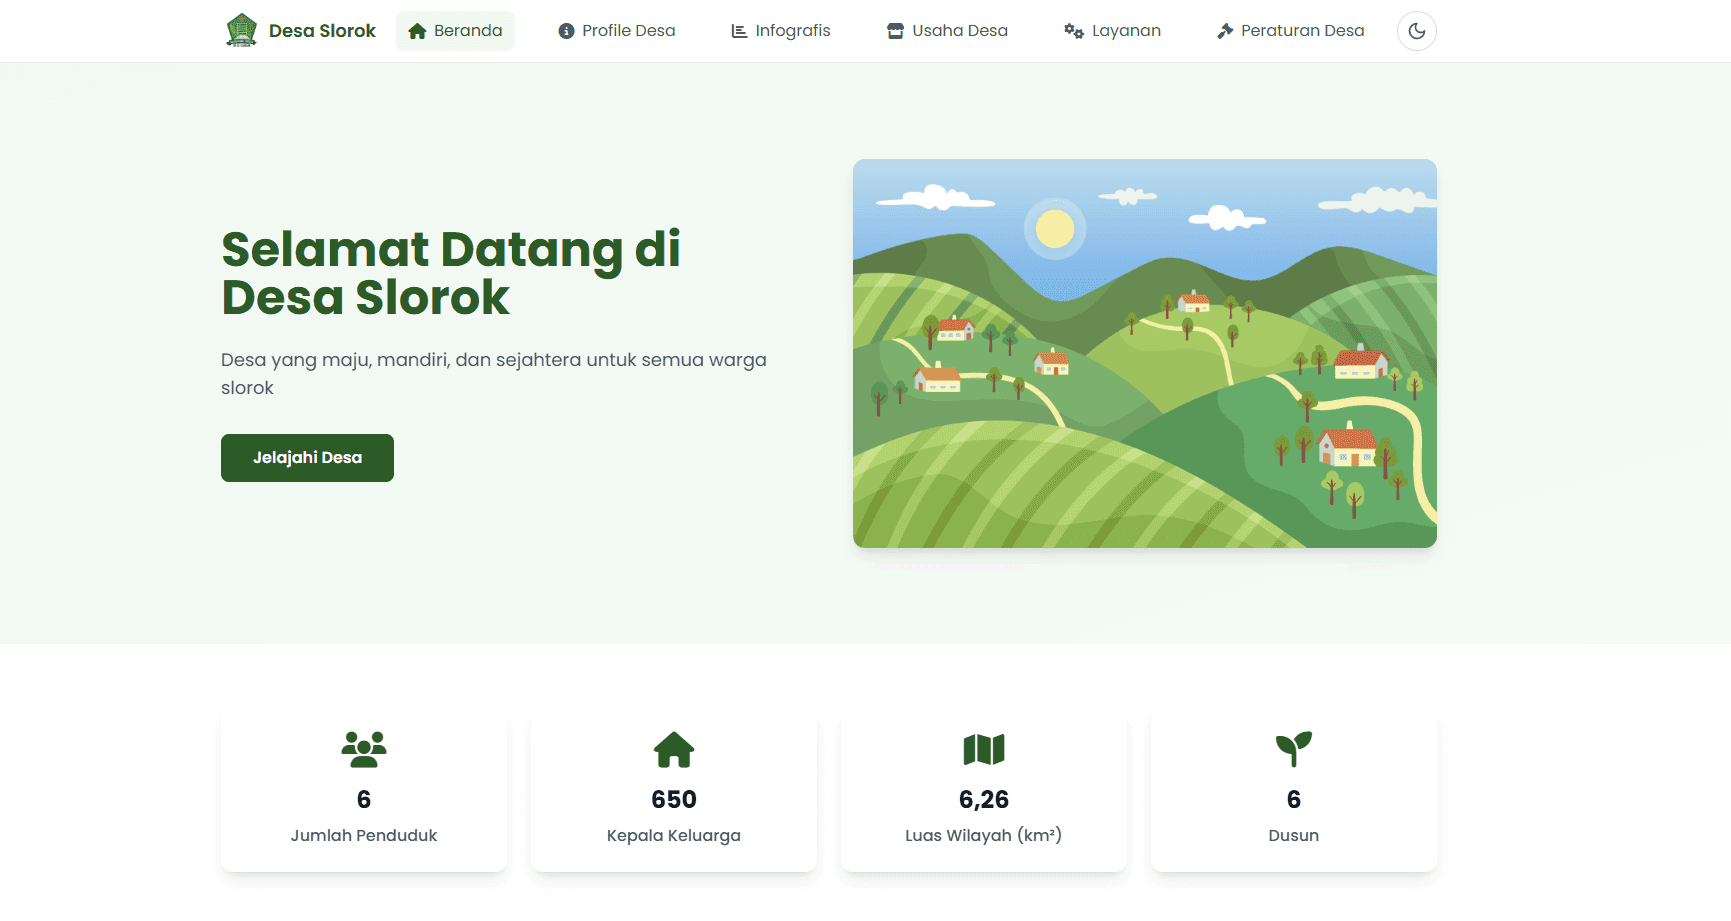The height and width of the screenshot is (921, 1731).
Task: Toggle dark mode with the moon icon
Action: (1416, 31)
